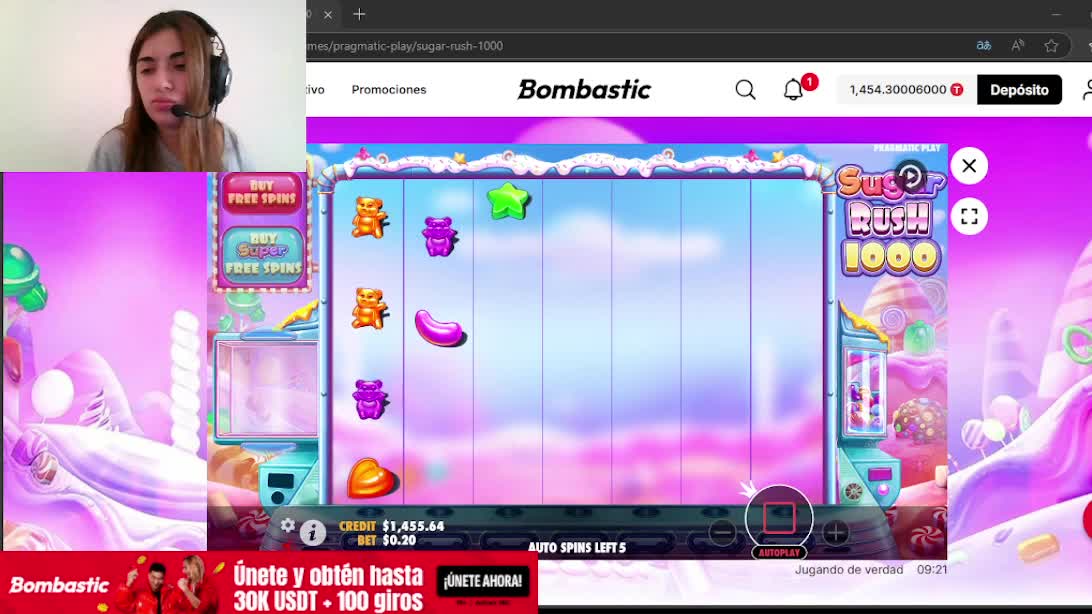Decrease bet with the minus button

pyautogui.click(x=722, y=533)
